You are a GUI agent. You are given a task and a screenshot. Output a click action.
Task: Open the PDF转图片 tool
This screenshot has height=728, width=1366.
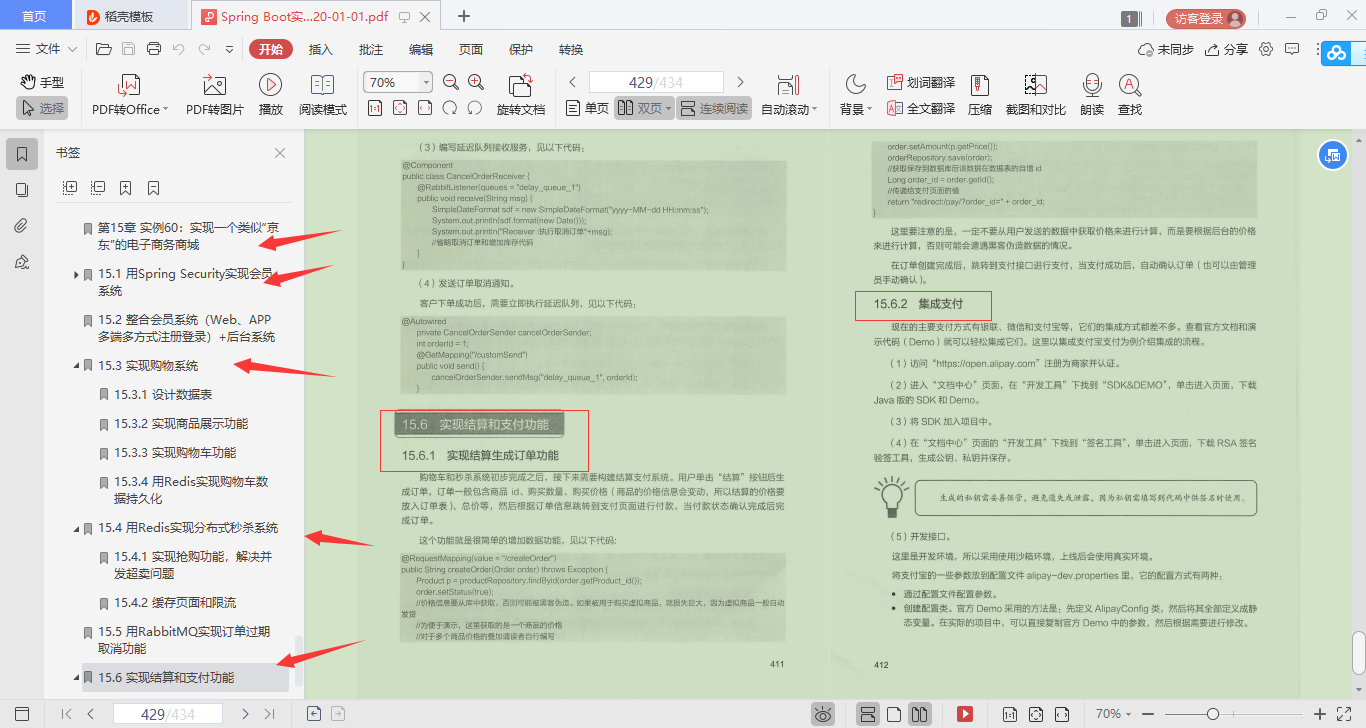214,96
